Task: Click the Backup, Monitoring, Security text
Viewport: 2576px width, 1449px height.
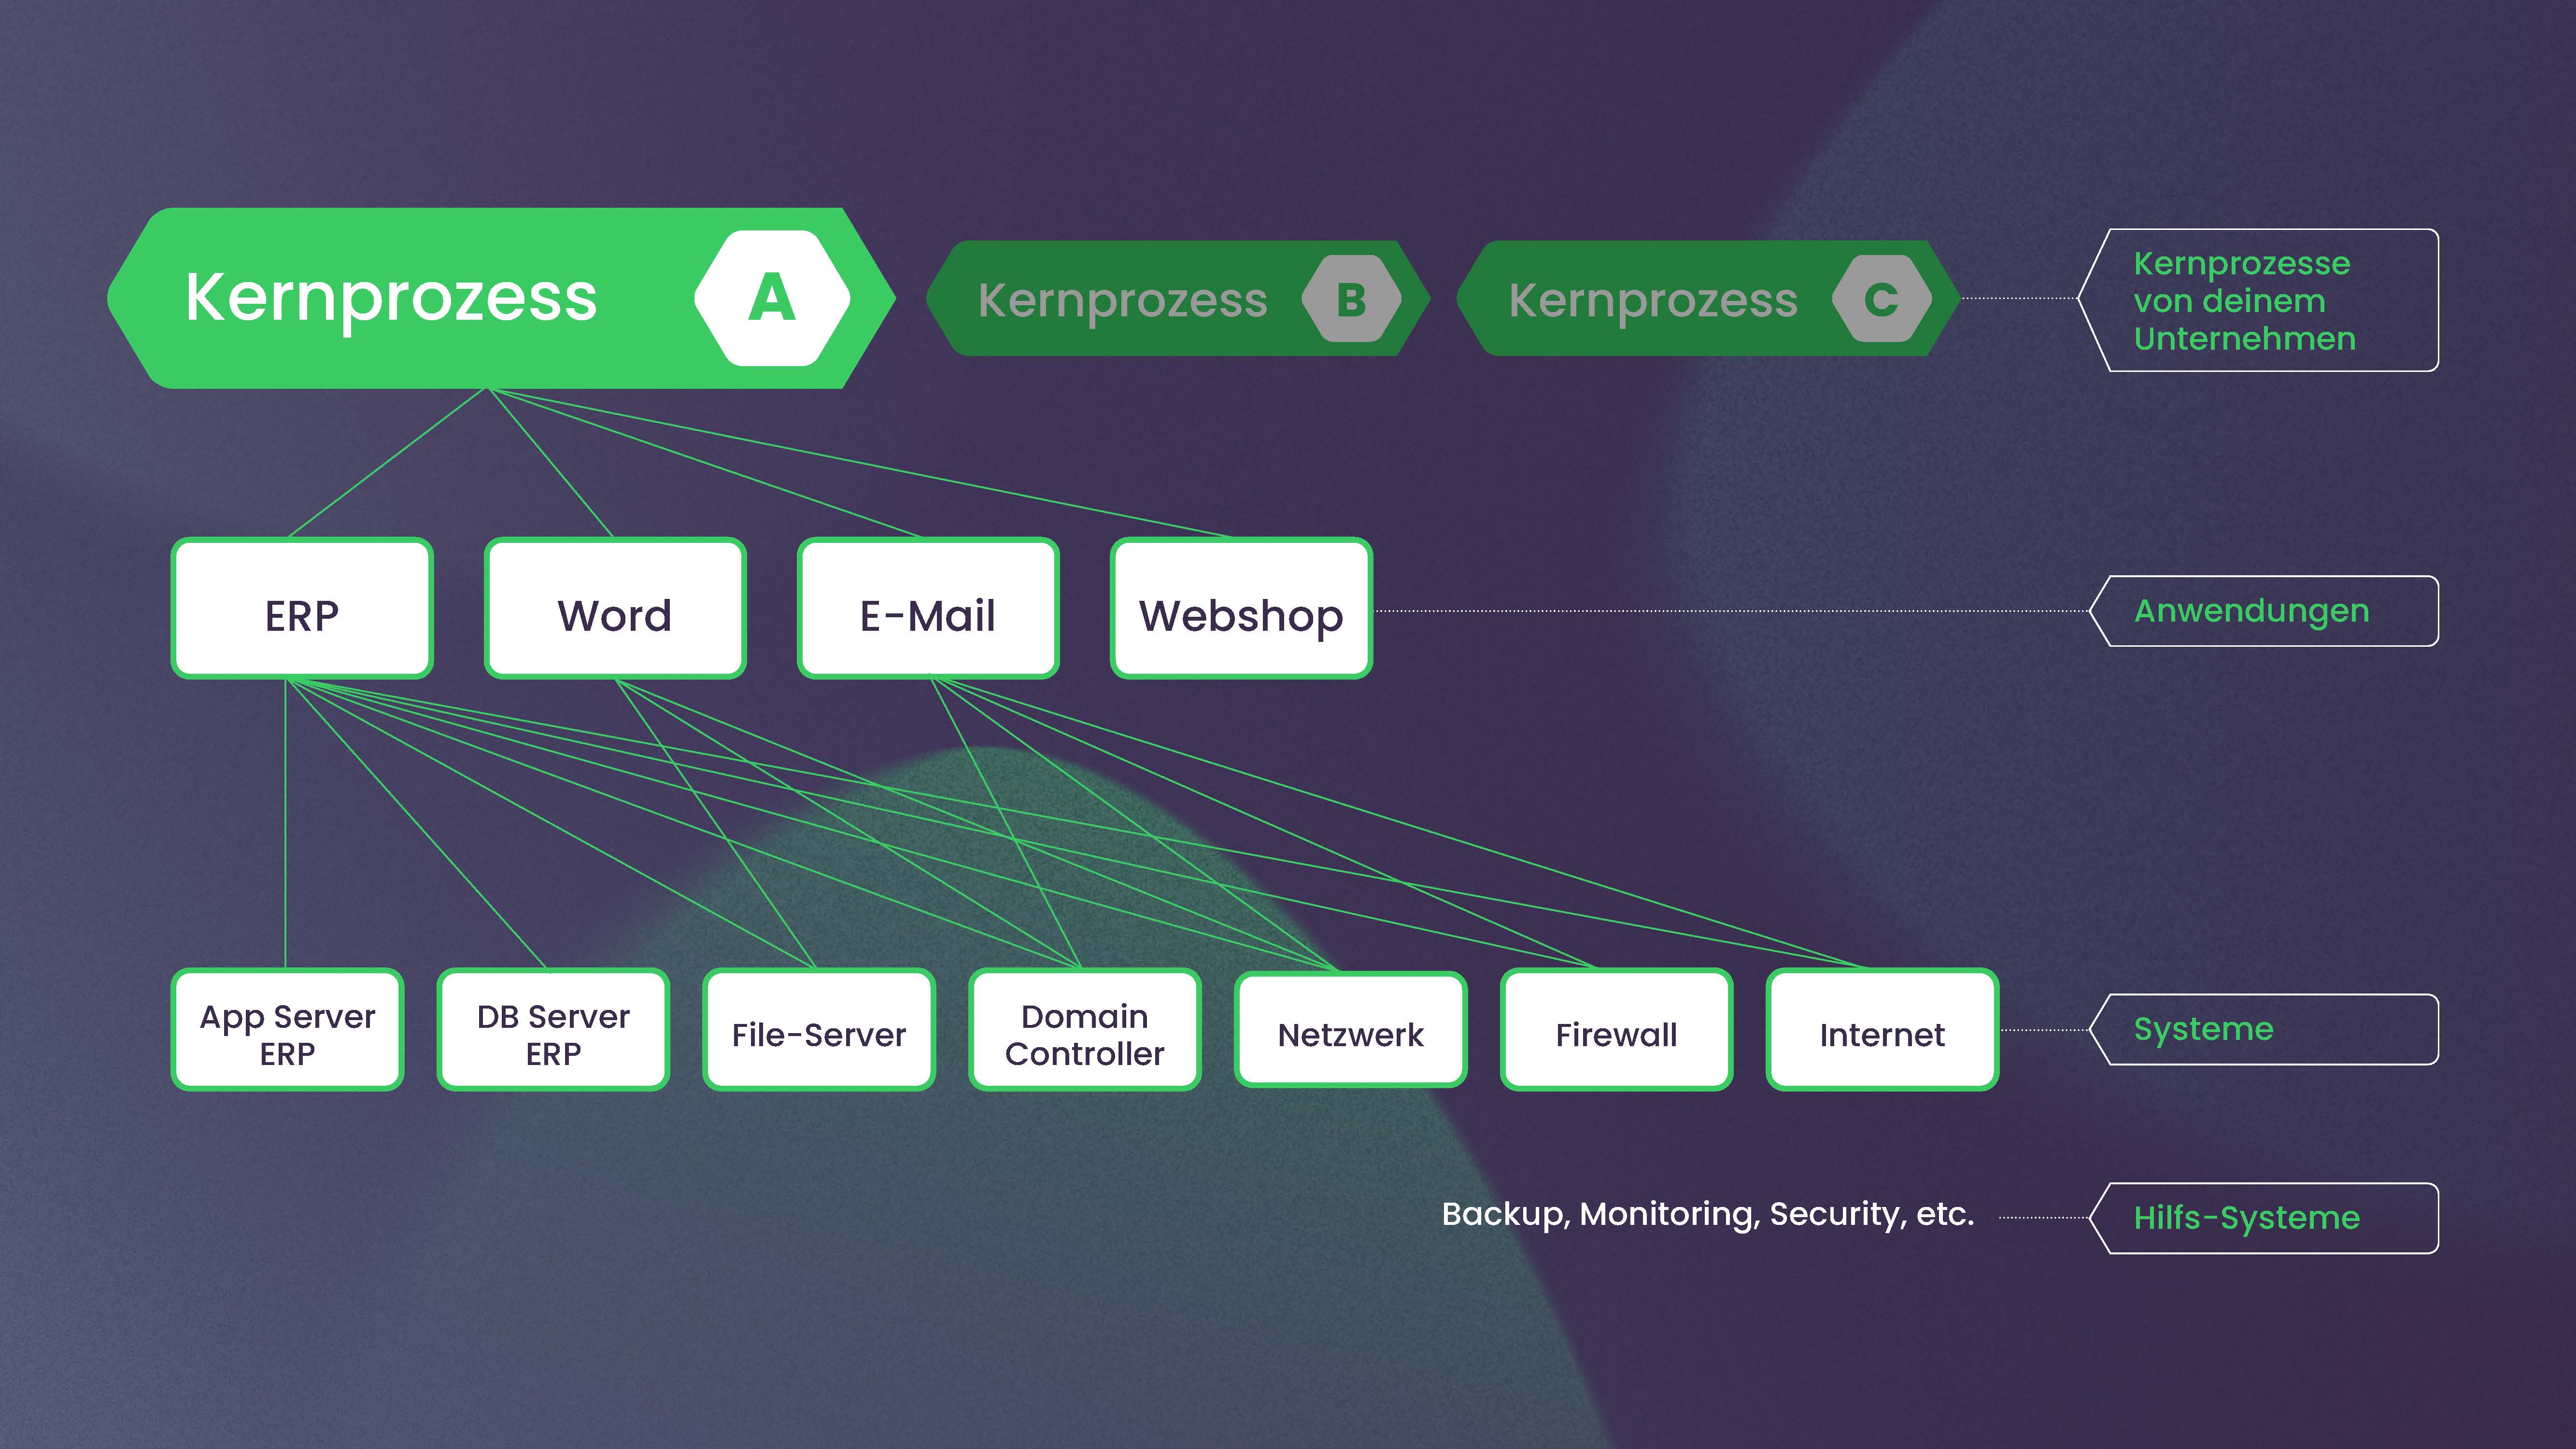Action: pos(1707,1214)
